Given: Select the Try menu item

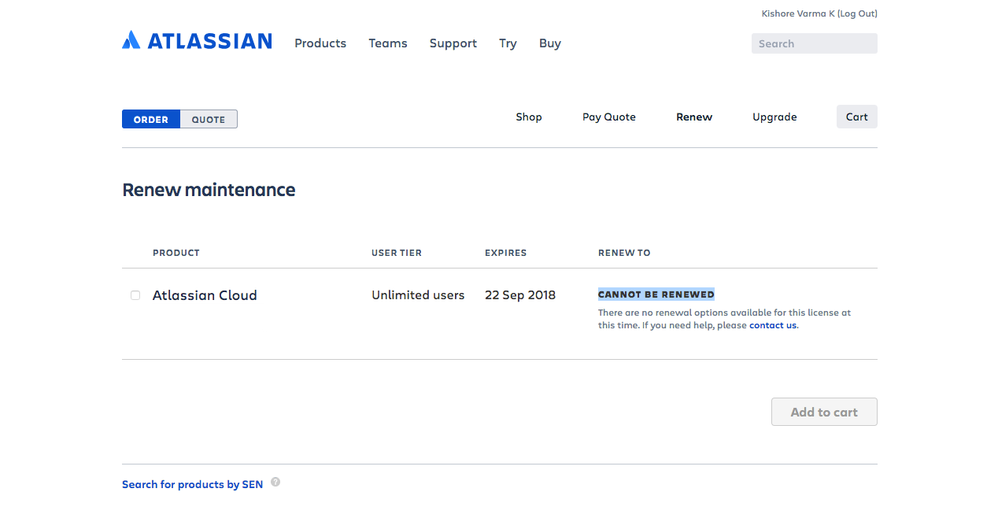Looking at the screenshot, I should 508,43.
